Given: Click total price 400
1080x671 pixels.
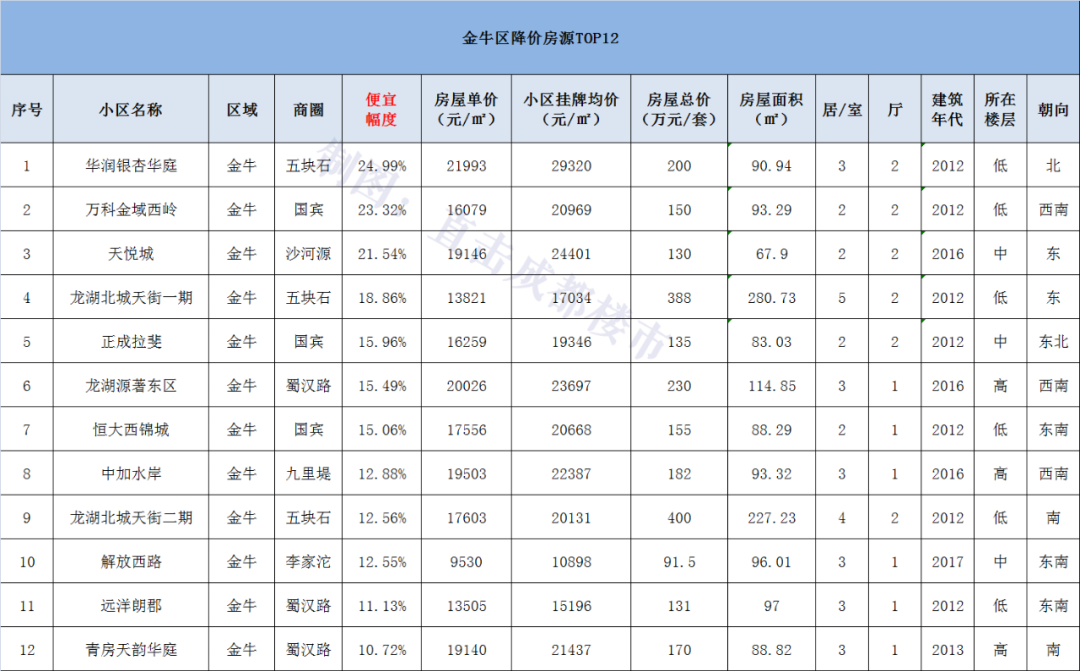Looking at the screenshot, I should [x=678, y=518].
